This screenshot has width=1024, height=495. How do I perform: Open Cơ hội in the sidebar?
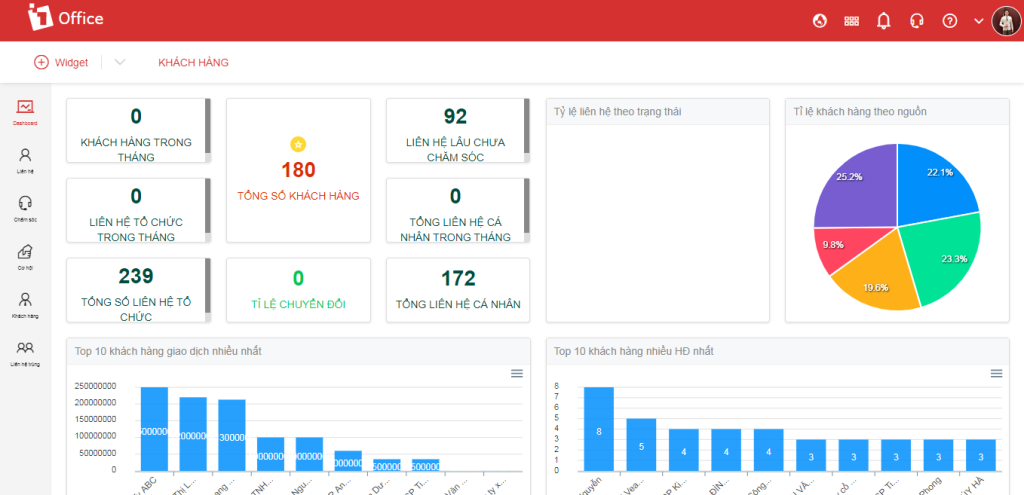25,257
